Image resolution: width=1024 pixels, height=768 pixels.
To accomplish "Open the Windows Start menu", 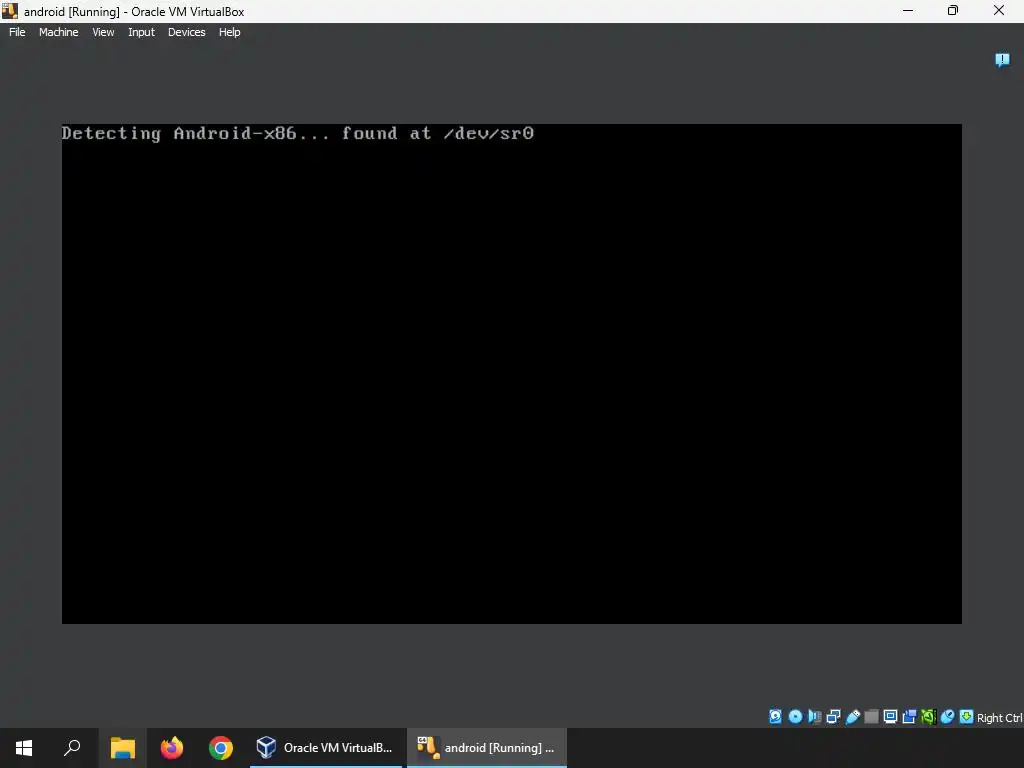I will click(24, 748).
